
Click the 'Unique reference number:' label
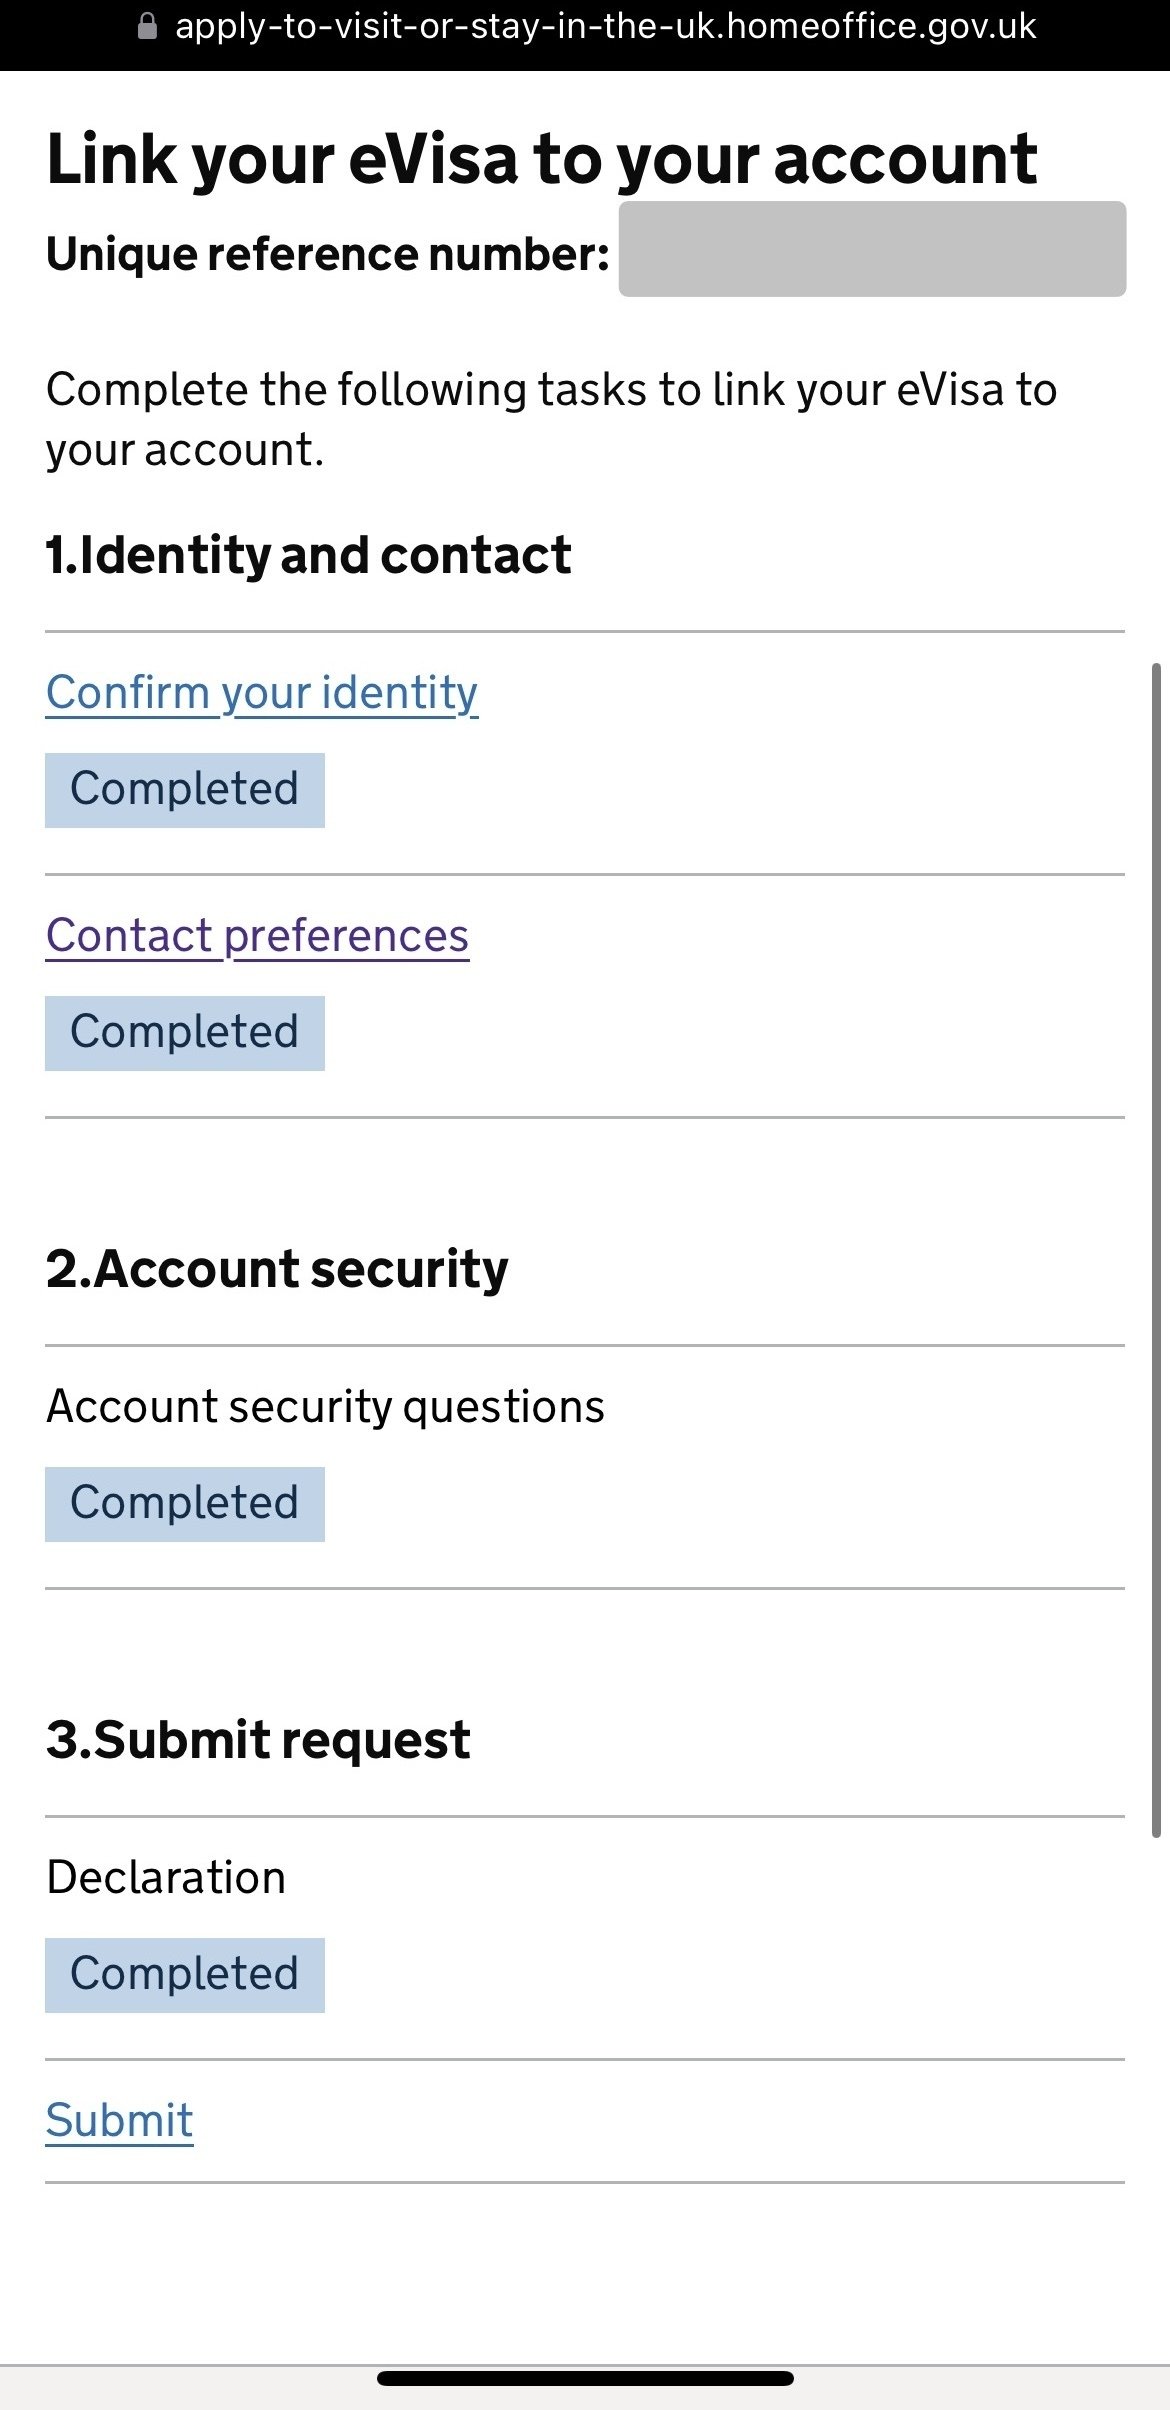[x=327, y=254]
